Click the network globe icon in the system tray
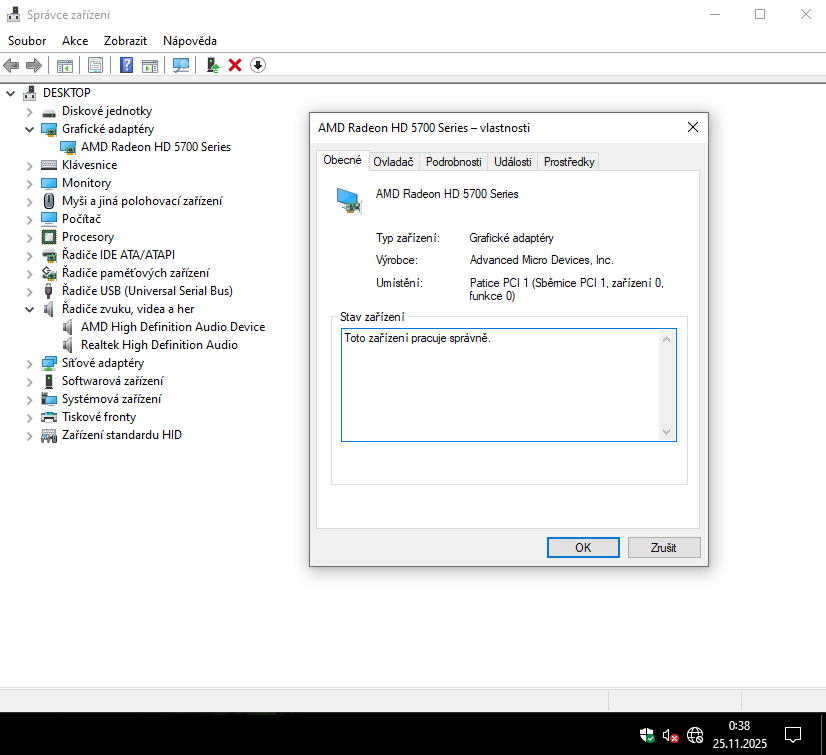Image resolution: width=826 pixels, height=755 pixels. point(694,735)
